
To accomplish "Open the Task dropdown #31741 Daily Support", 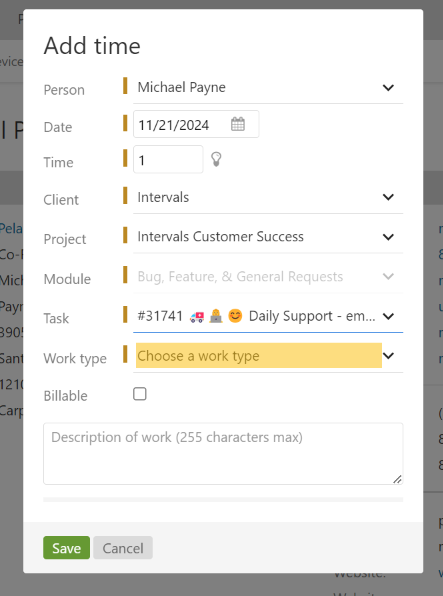I will tap(268, 316).
